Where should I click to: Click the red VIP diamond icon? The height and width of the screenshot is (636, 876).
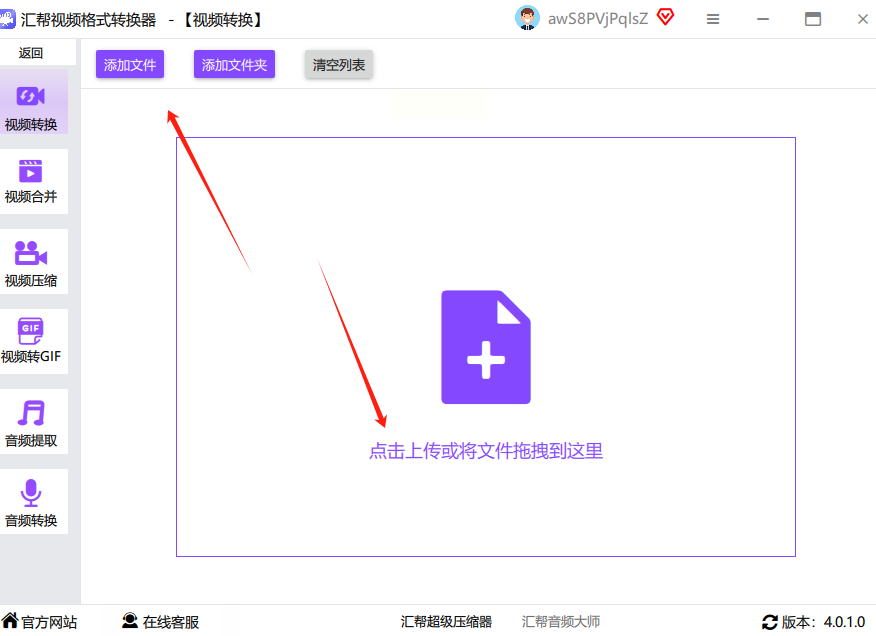pyautogui.click(x=665, y=17)
